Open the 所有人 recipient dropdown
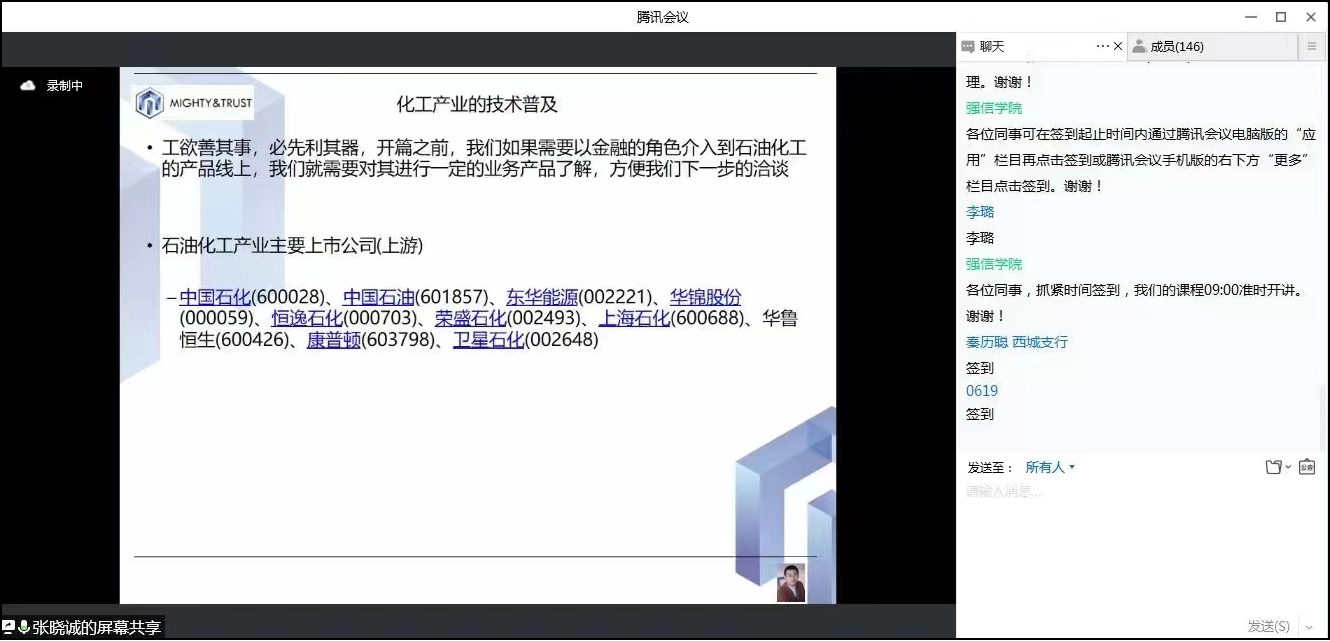1330x641 pixels. pos(1050,467)
